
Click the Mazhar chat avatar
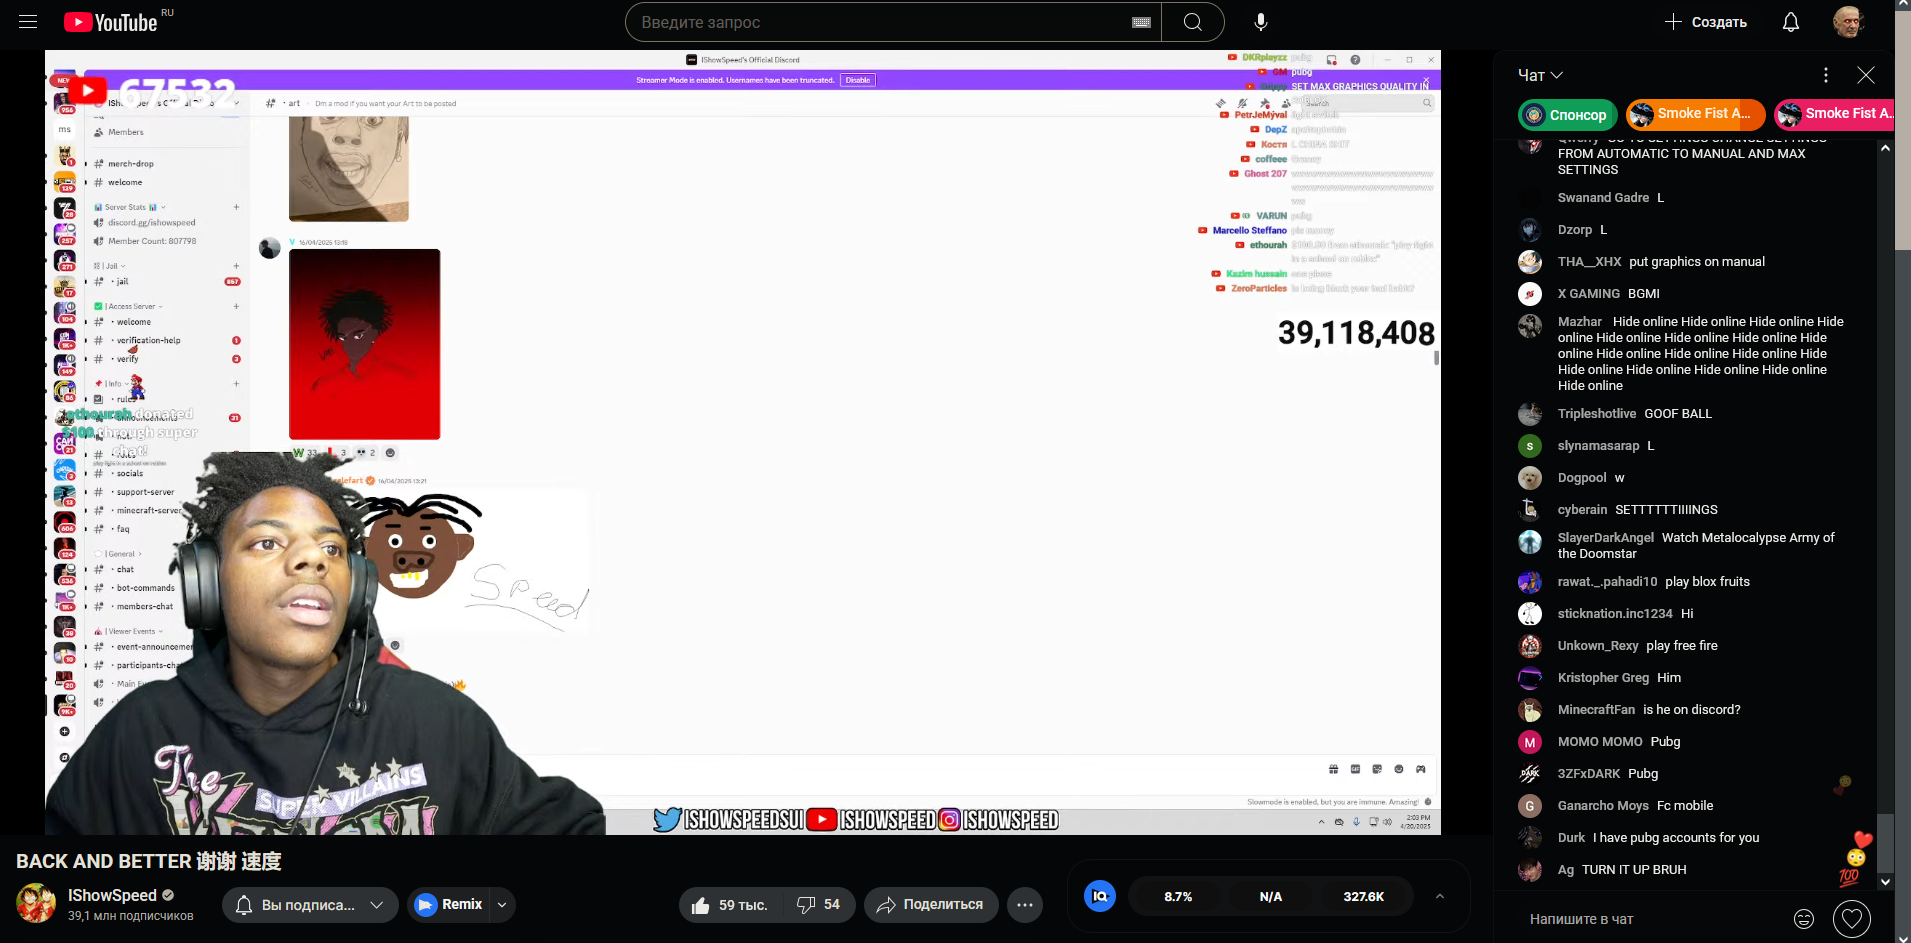click(1530, 326)
